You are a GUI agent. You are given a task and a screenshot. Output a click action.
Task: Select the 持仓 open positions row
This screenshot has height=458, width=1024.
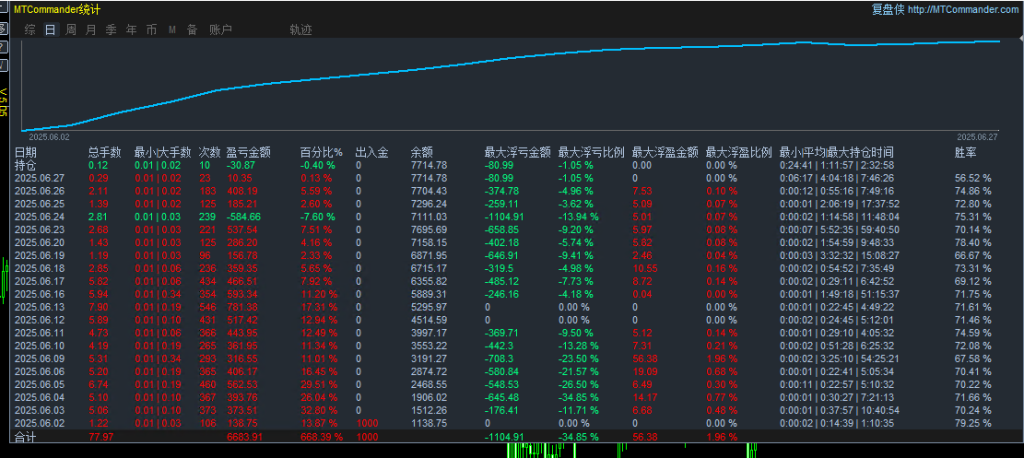pos(25,165)
